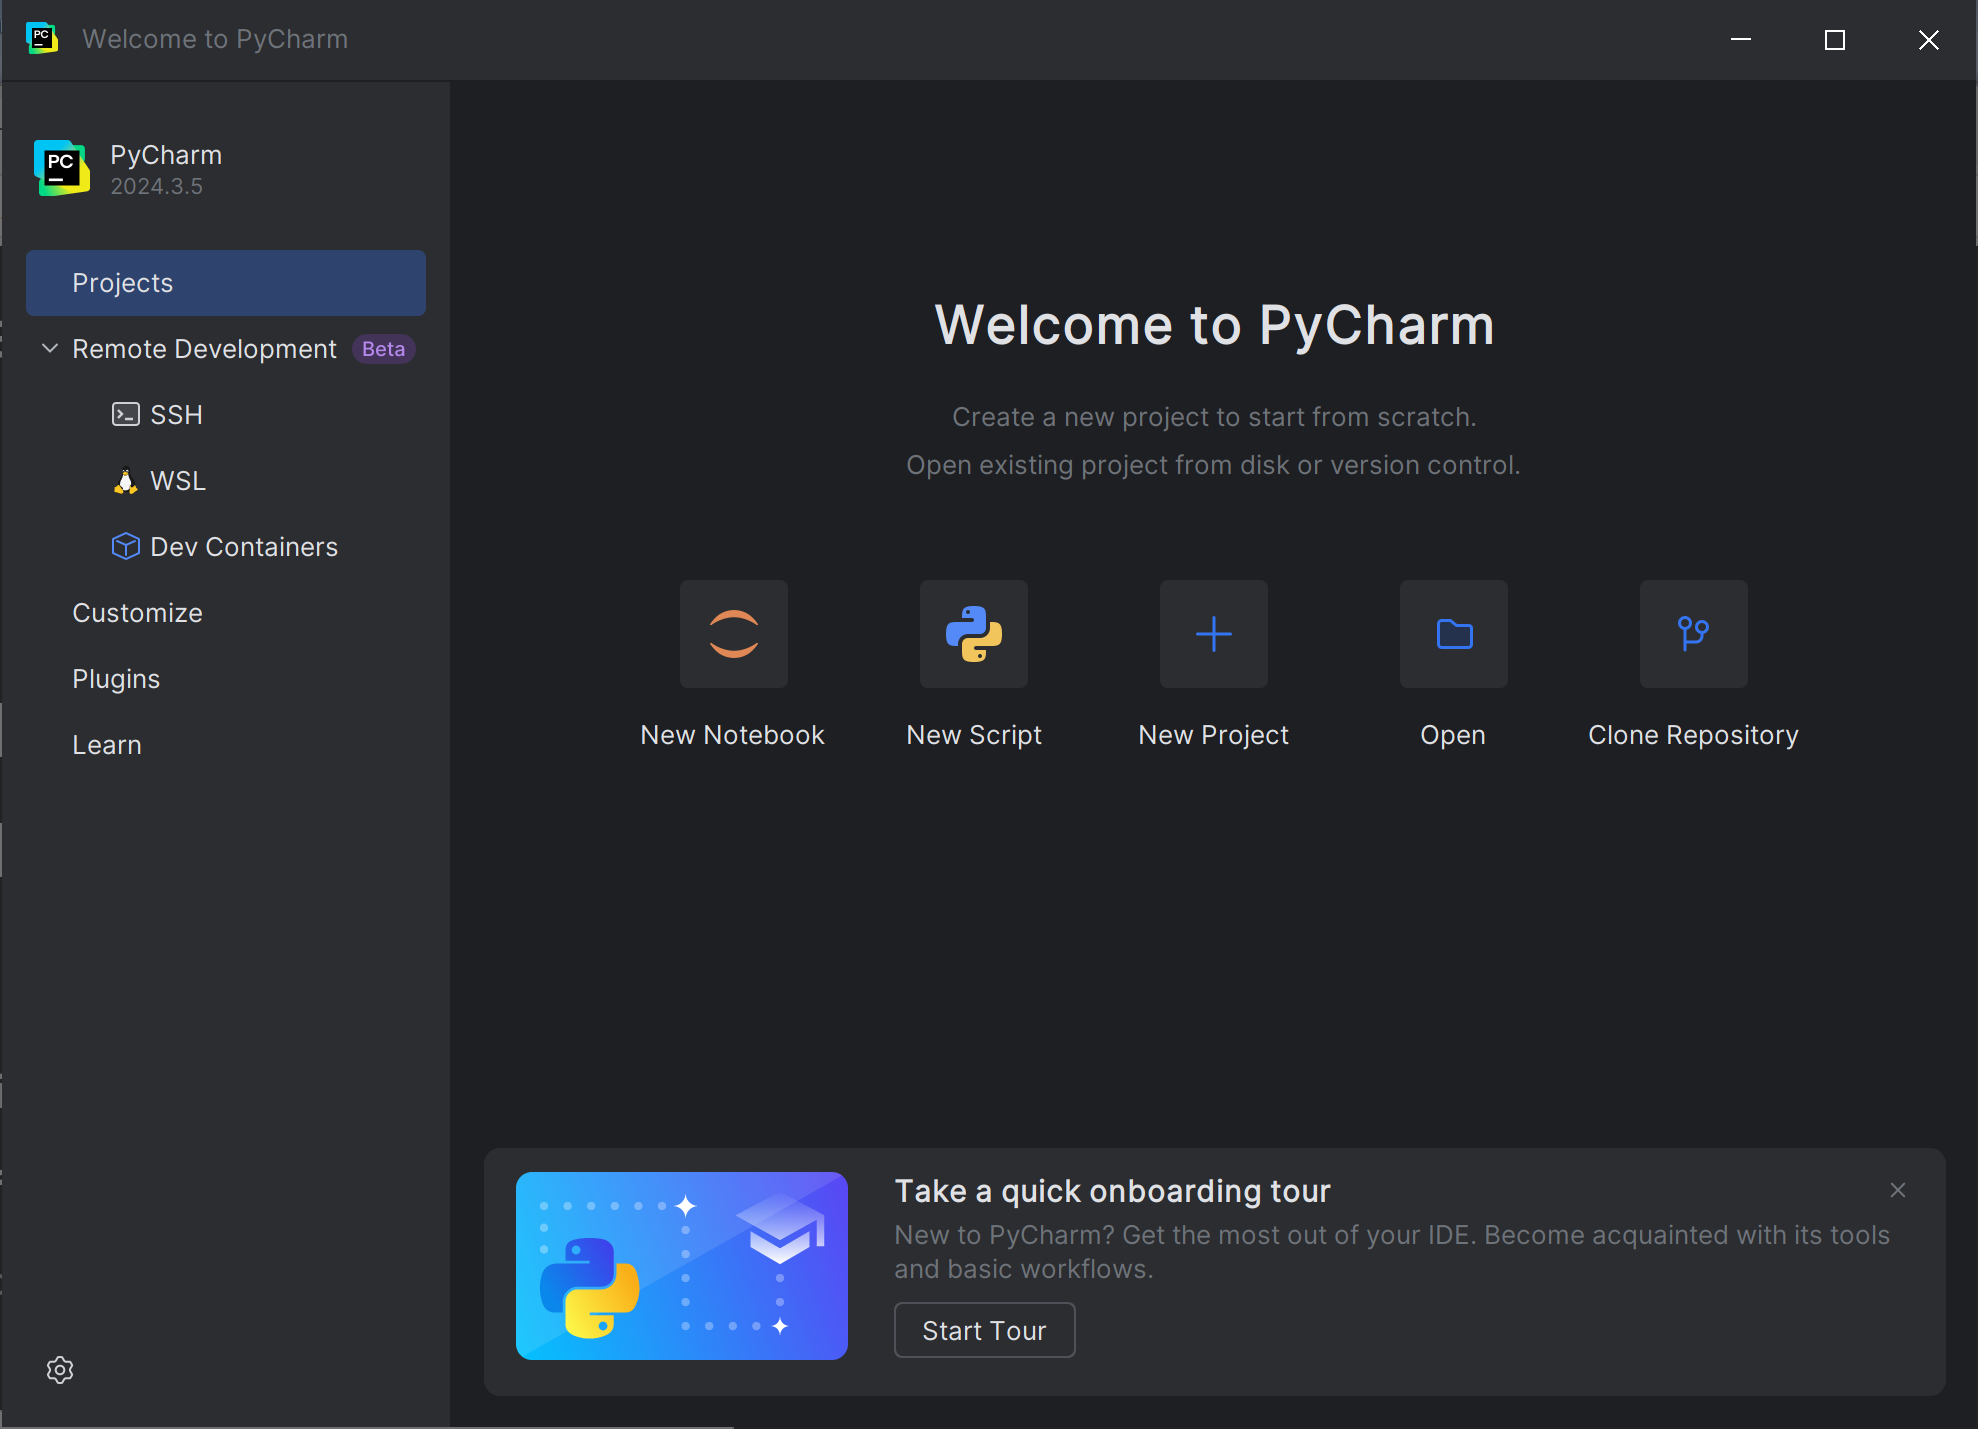Click the New Notebook Jupyter icon
This screenshot has height=1429, width=1978.
[x=733, y=634]
